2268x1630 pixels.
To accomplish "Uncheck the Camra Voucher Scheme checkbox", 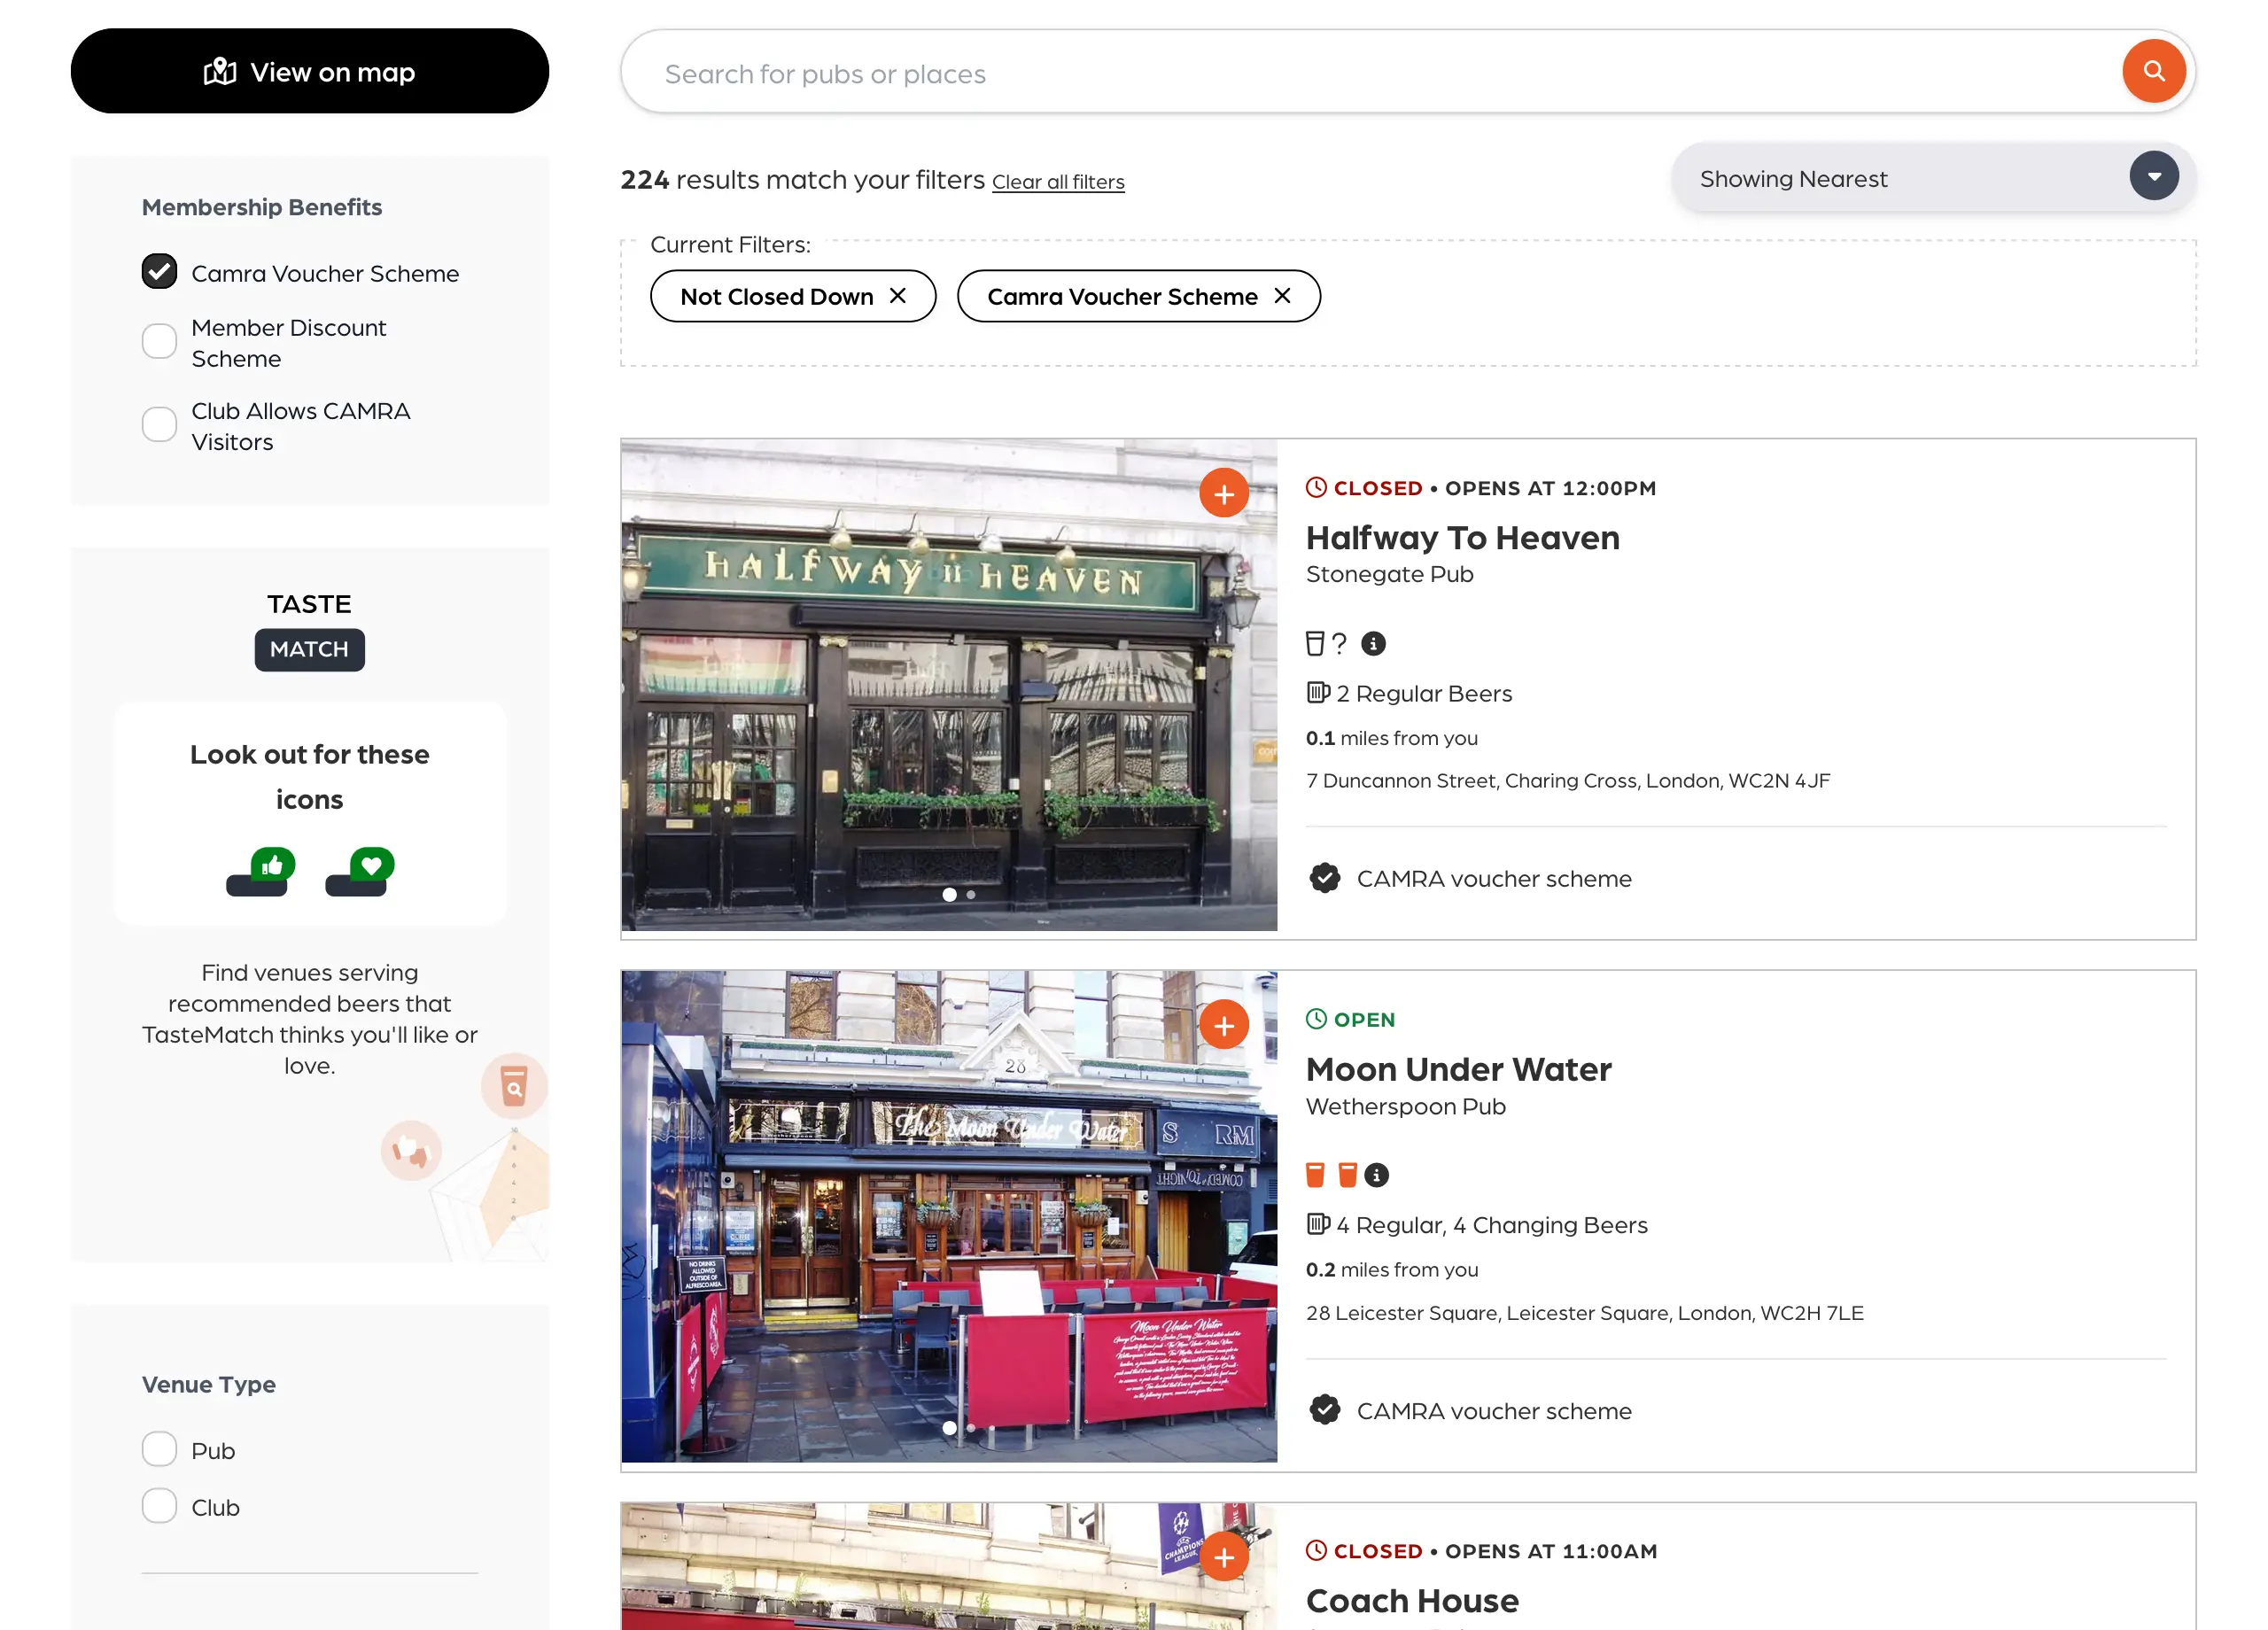I will pos(159,272).
